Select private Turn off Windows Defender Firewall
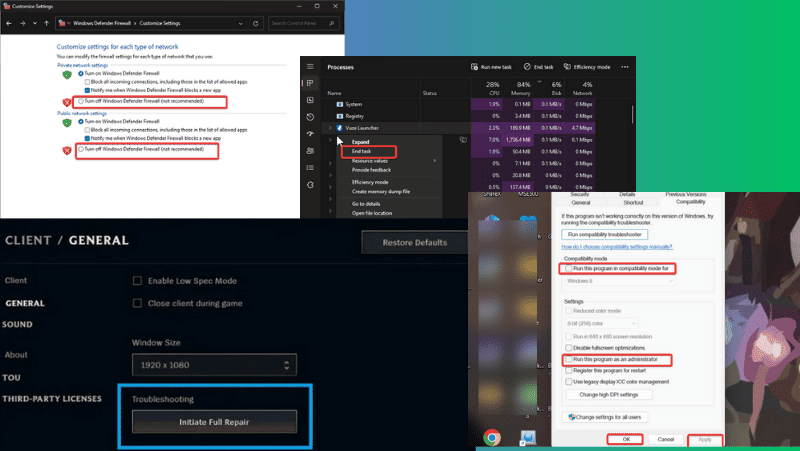This screenshot has width=800, height=451. [x=81, y=102]
